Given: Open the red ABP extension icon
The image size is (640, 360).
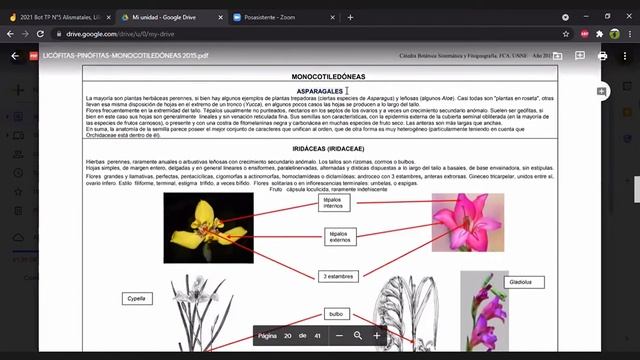Looking at the screenshot, I should 584,34.
